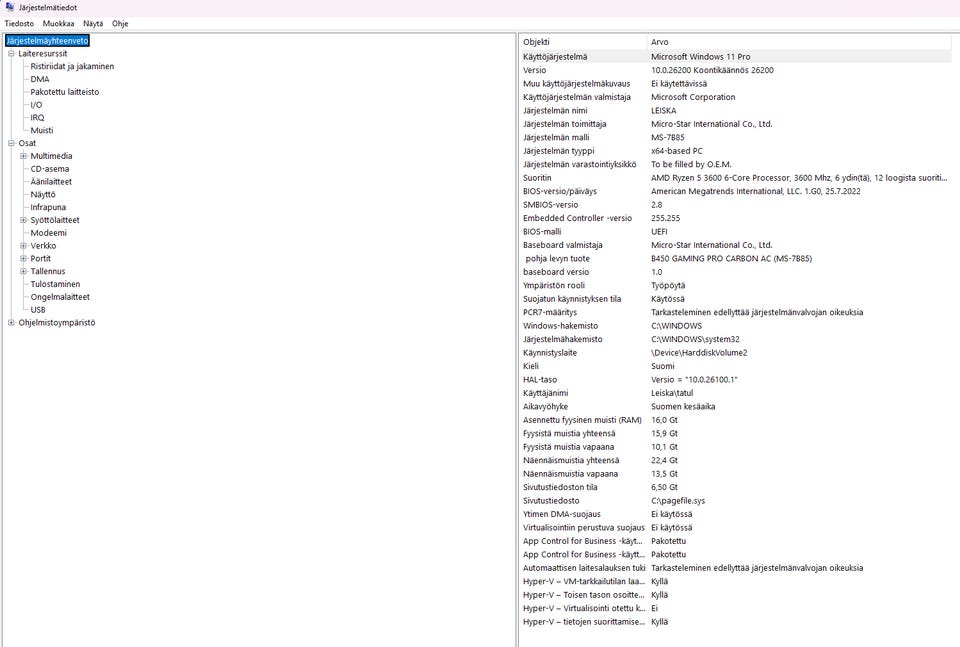
Task: Select Järjestelmäyhteenveto in the tree
Action: (47, 40)
